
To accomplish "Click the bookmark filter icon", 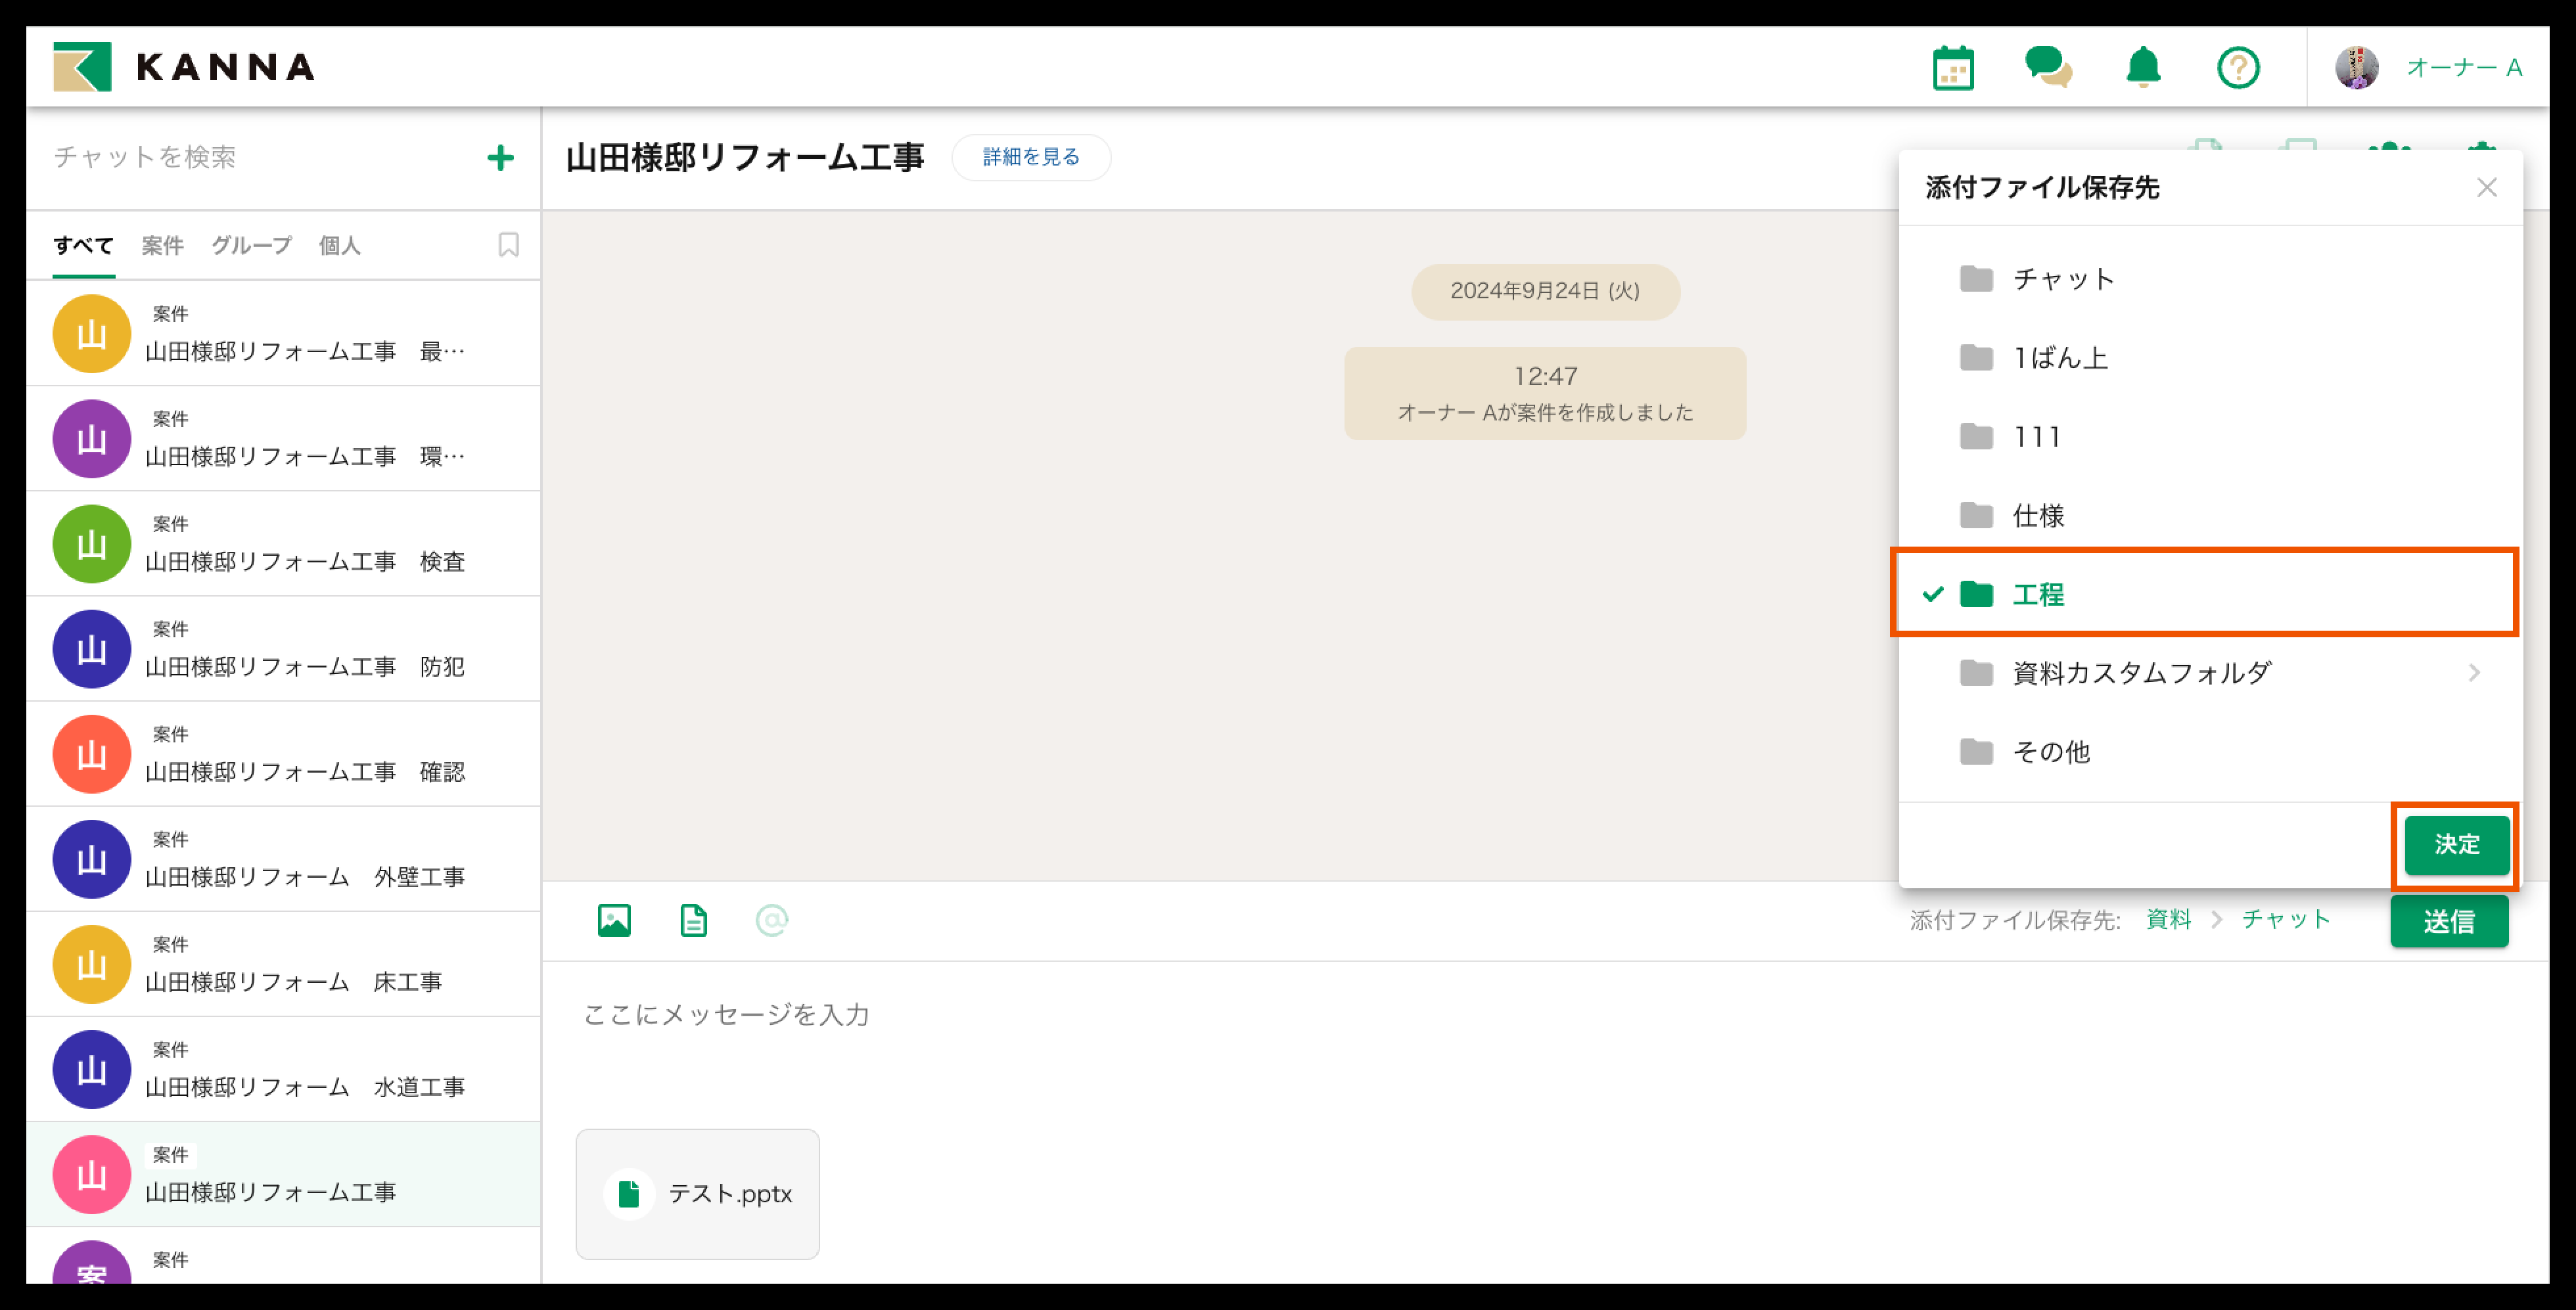I will coord(508,245).
